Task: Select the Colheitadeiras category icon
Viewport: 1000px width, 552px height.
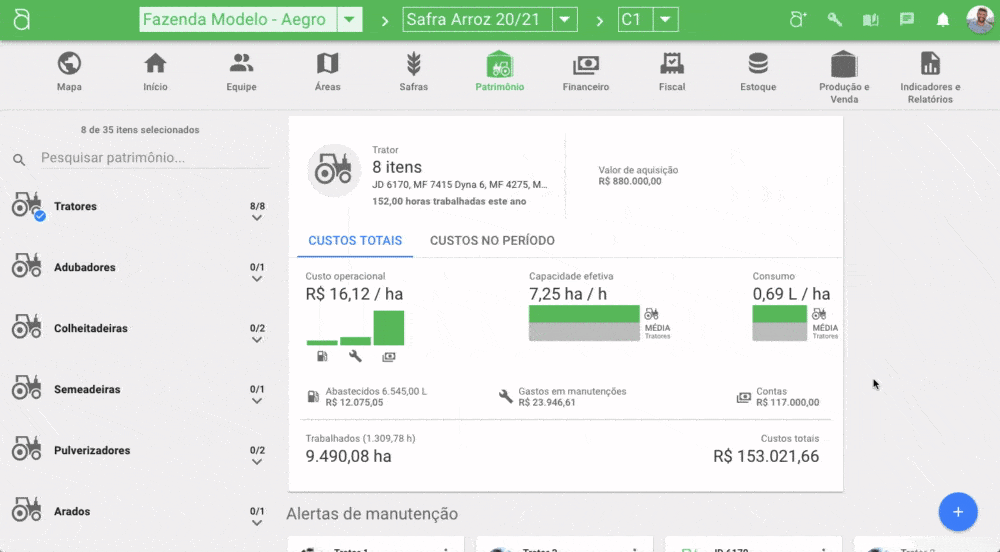Action: coord(27,328)
